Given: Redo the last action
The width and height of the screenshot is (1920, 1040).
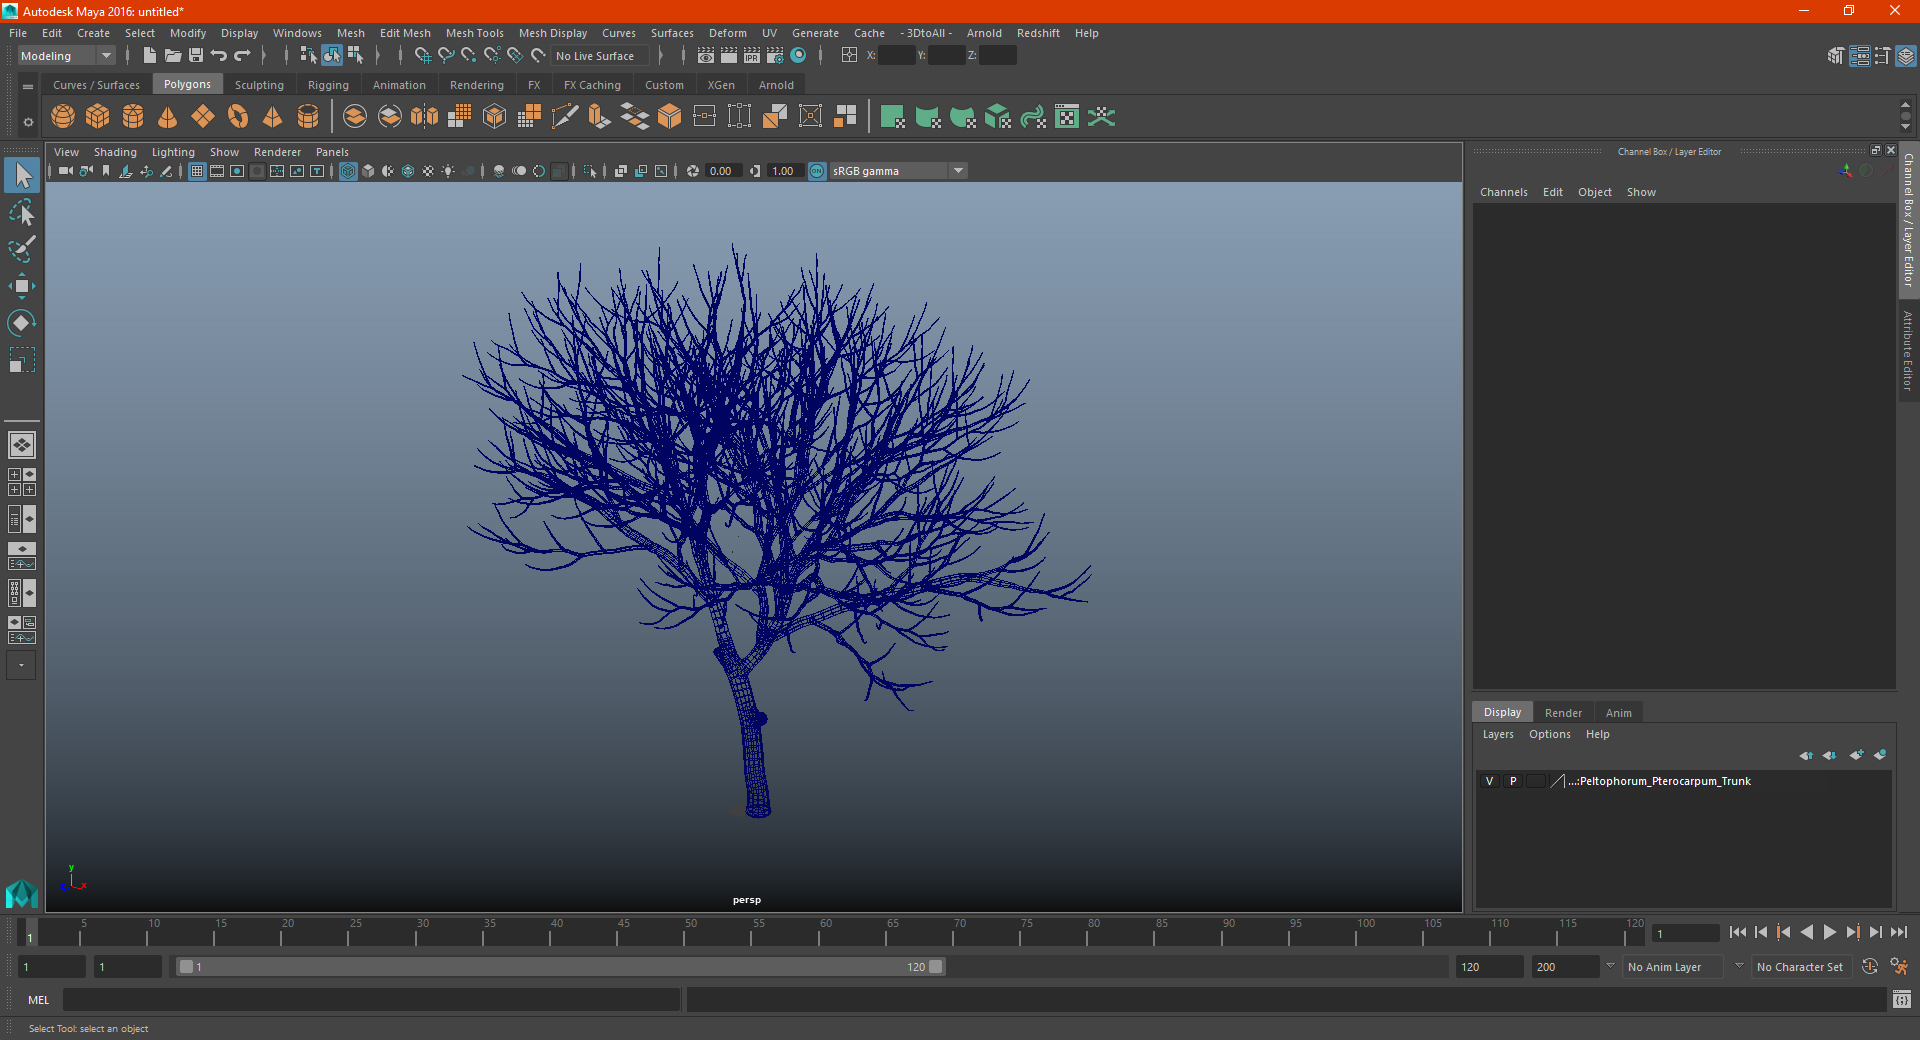Looking at the screenshot, I should [x=242, y=56].
